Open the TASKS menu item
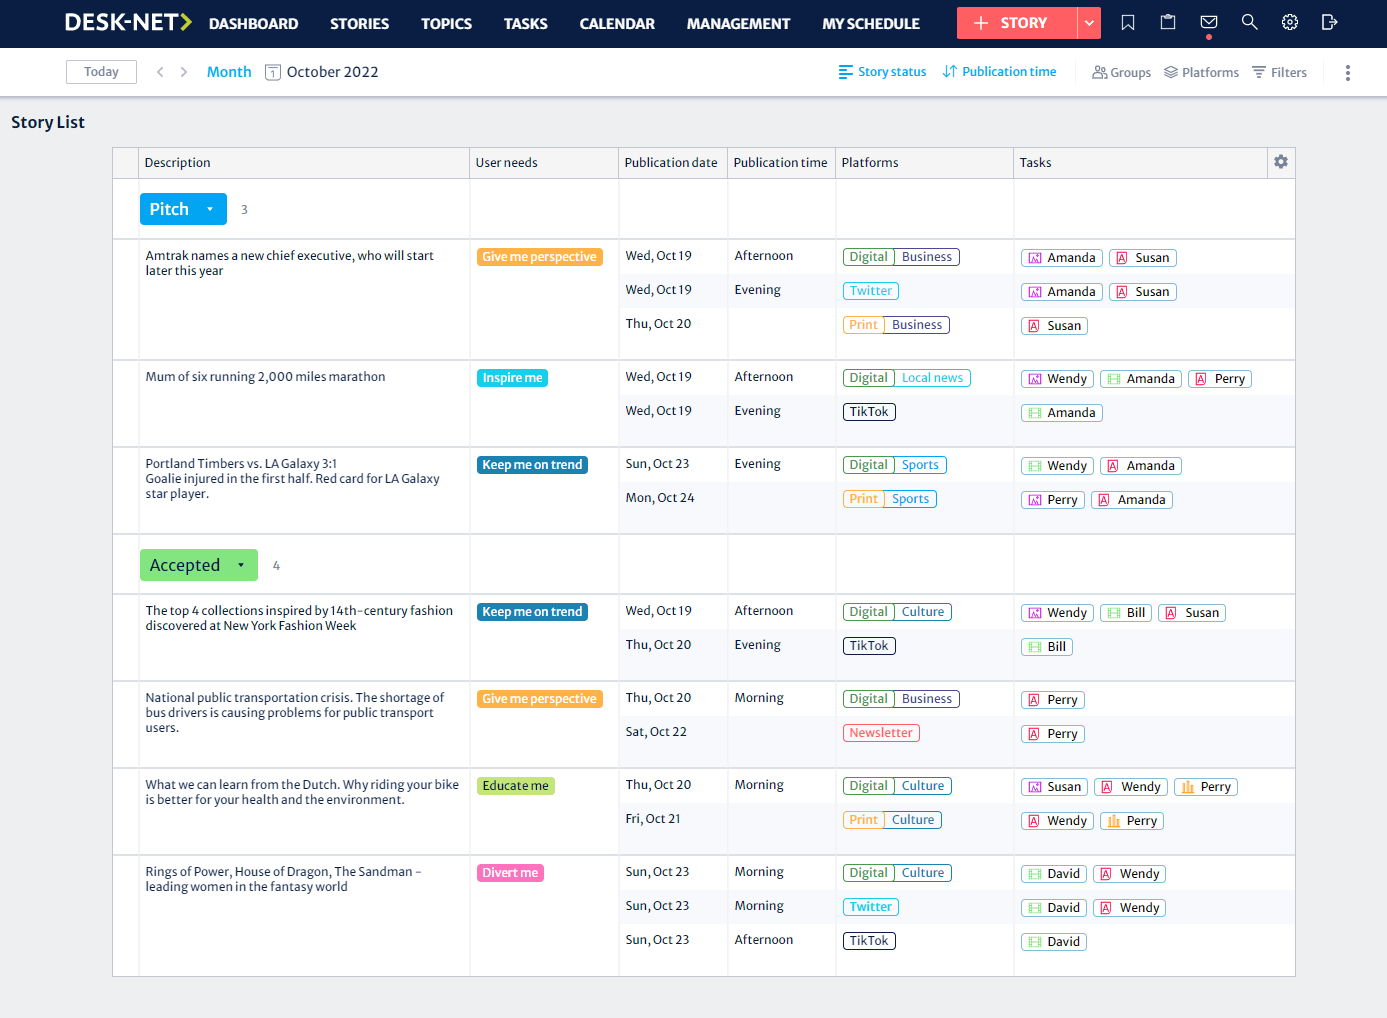Viewport: 1387px width, 1018px height. (525, 23)
